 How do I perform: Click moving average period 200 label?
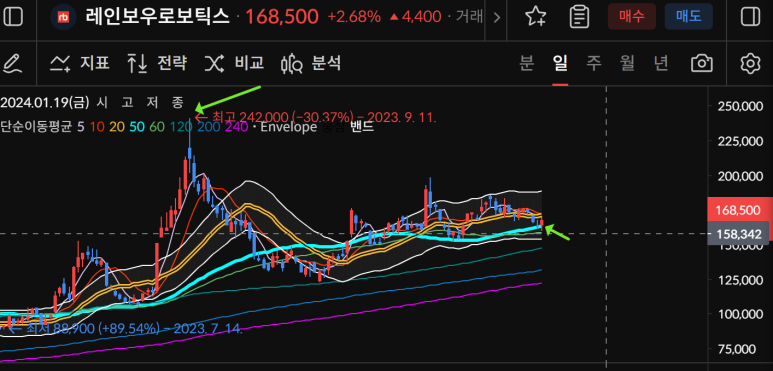click(208, 127)
